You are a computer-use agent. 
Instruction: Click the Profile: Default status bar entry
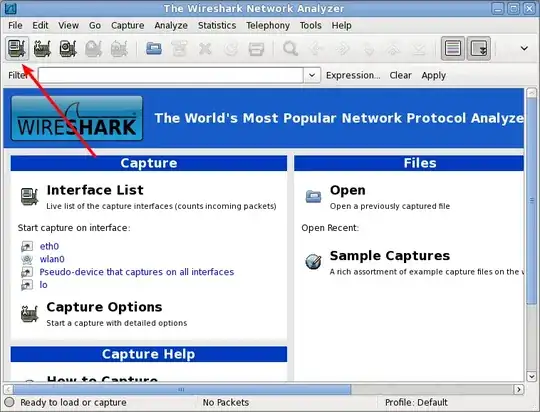(416, 402)
